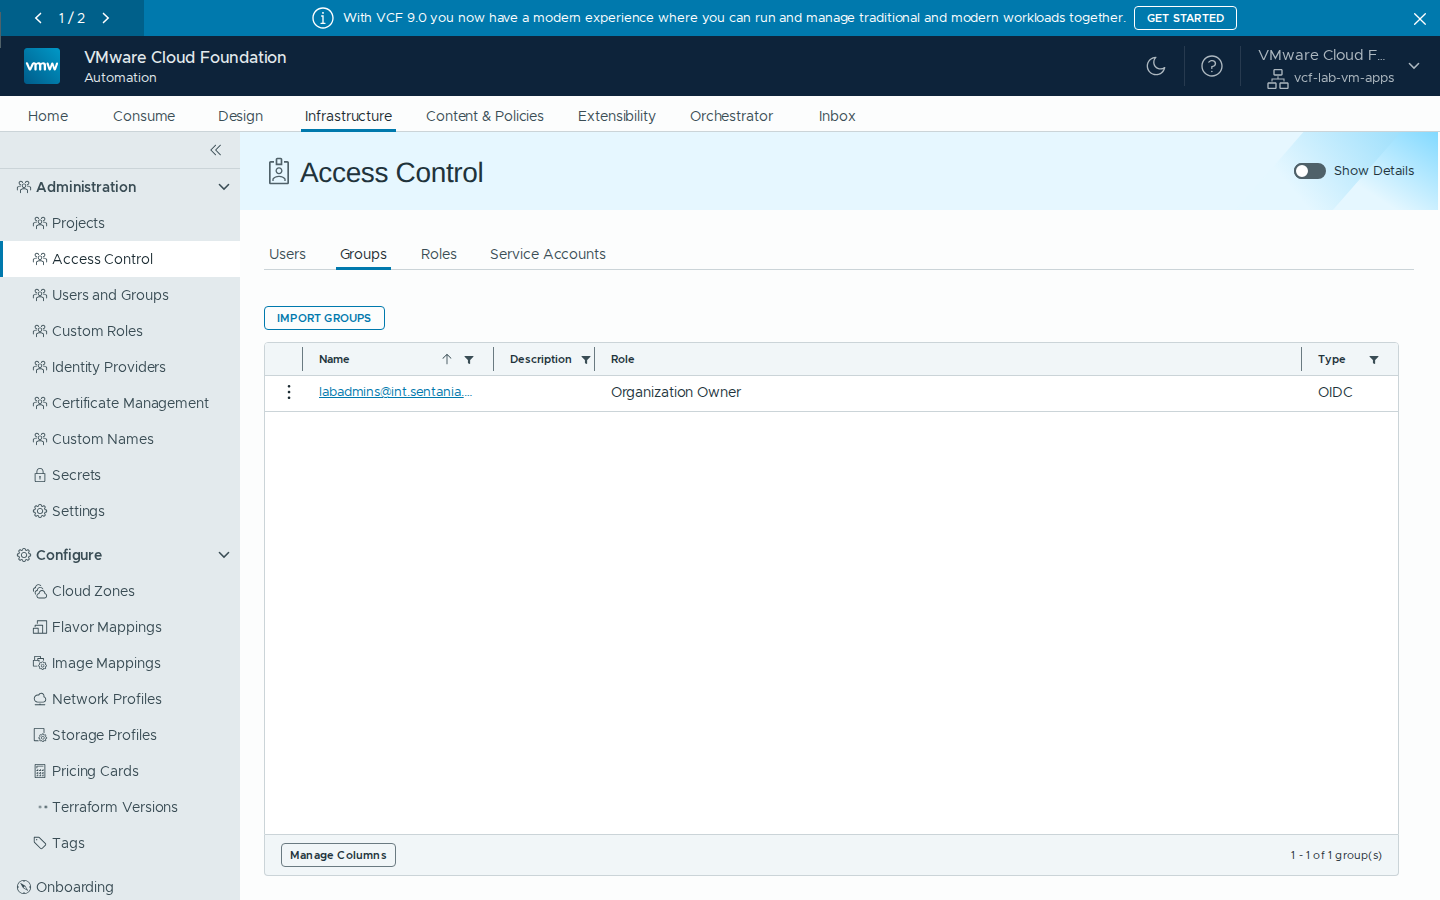Open Custom Names in sidebar
Screen dimensions: 1440x900
click(x=103, y=439)
